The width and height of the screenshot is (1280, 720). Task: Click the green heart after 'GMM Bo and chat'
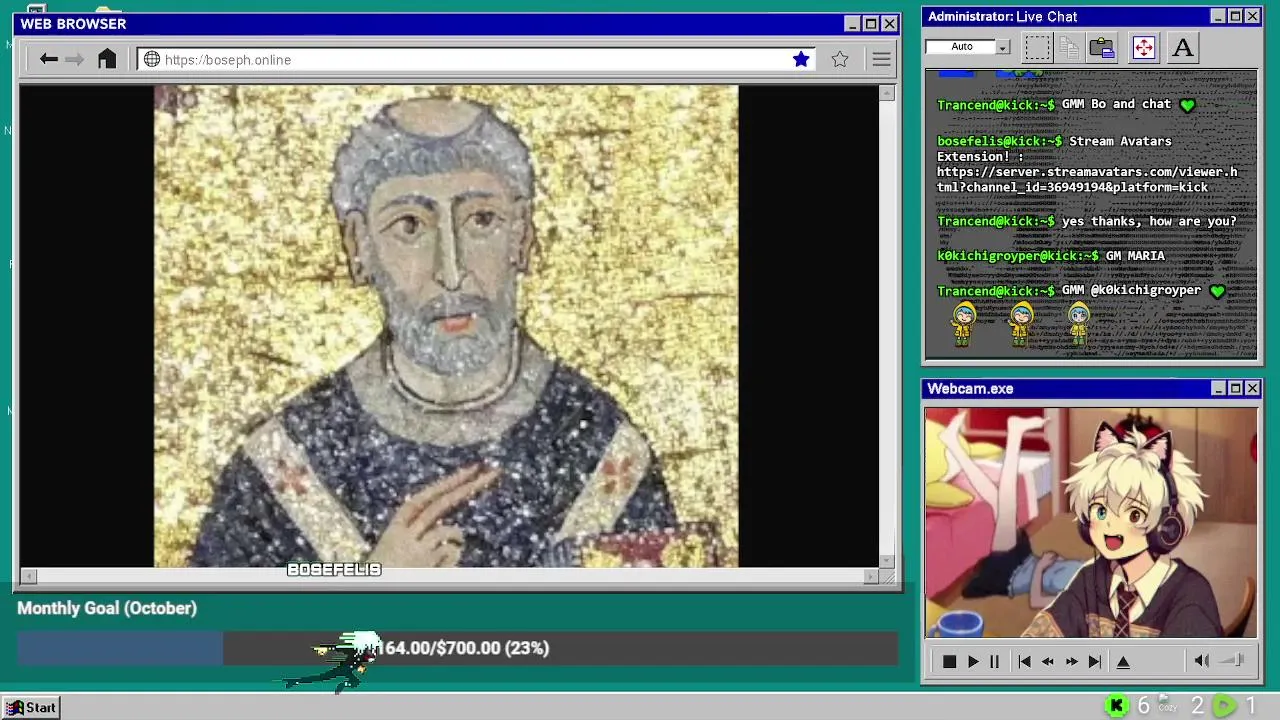[1187, 105]
